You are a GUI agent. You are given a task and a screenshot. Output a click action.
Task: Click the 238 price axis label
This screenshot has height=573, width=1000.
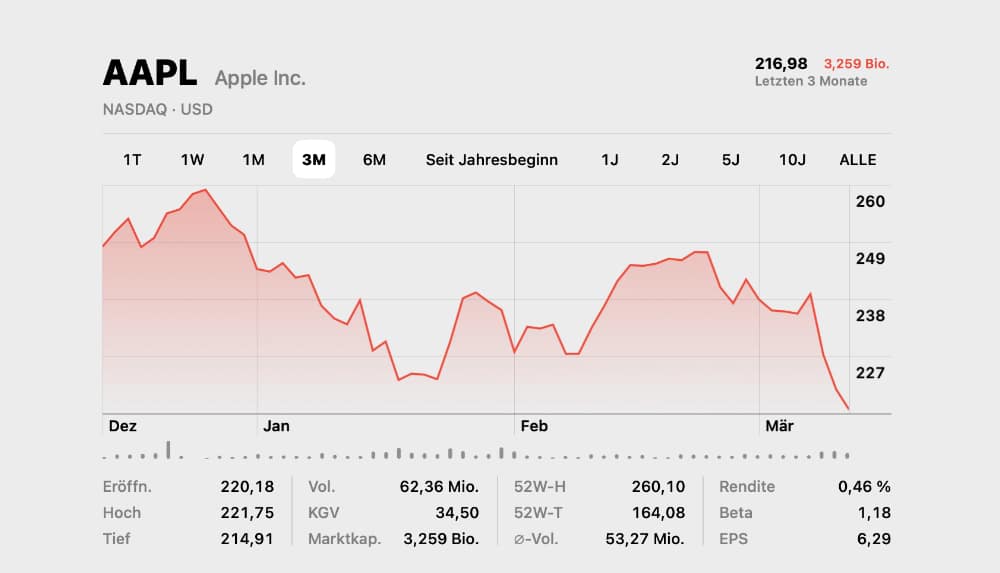coord(871,315)
